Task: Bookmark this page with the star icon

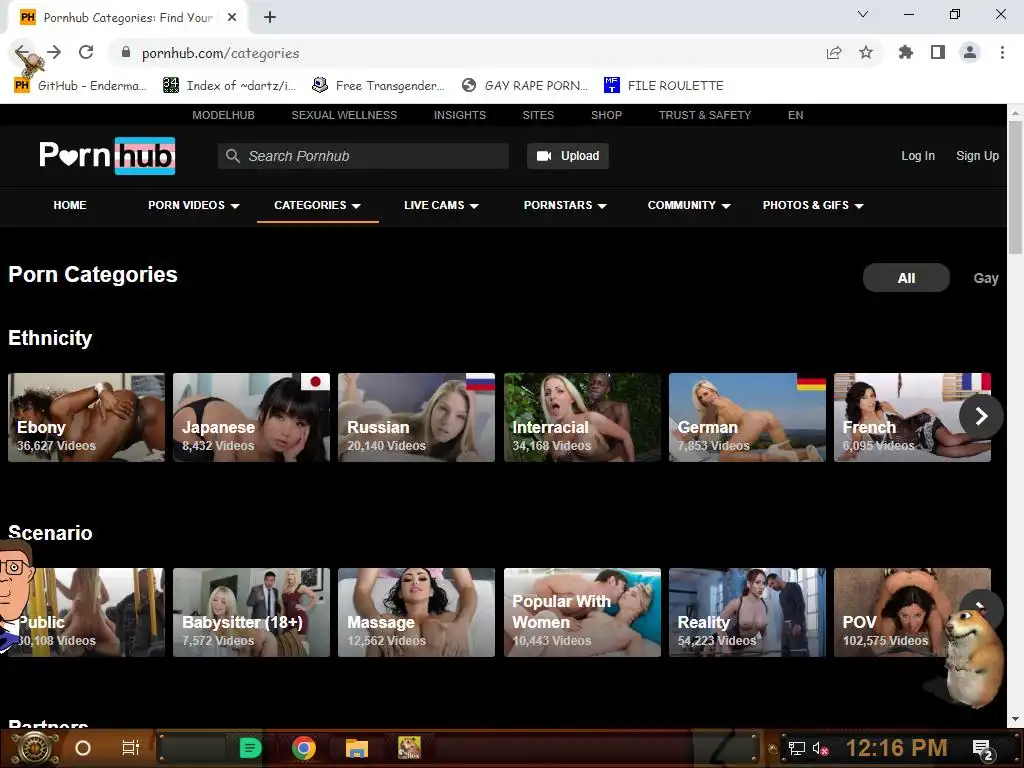Action: point(866,52)
